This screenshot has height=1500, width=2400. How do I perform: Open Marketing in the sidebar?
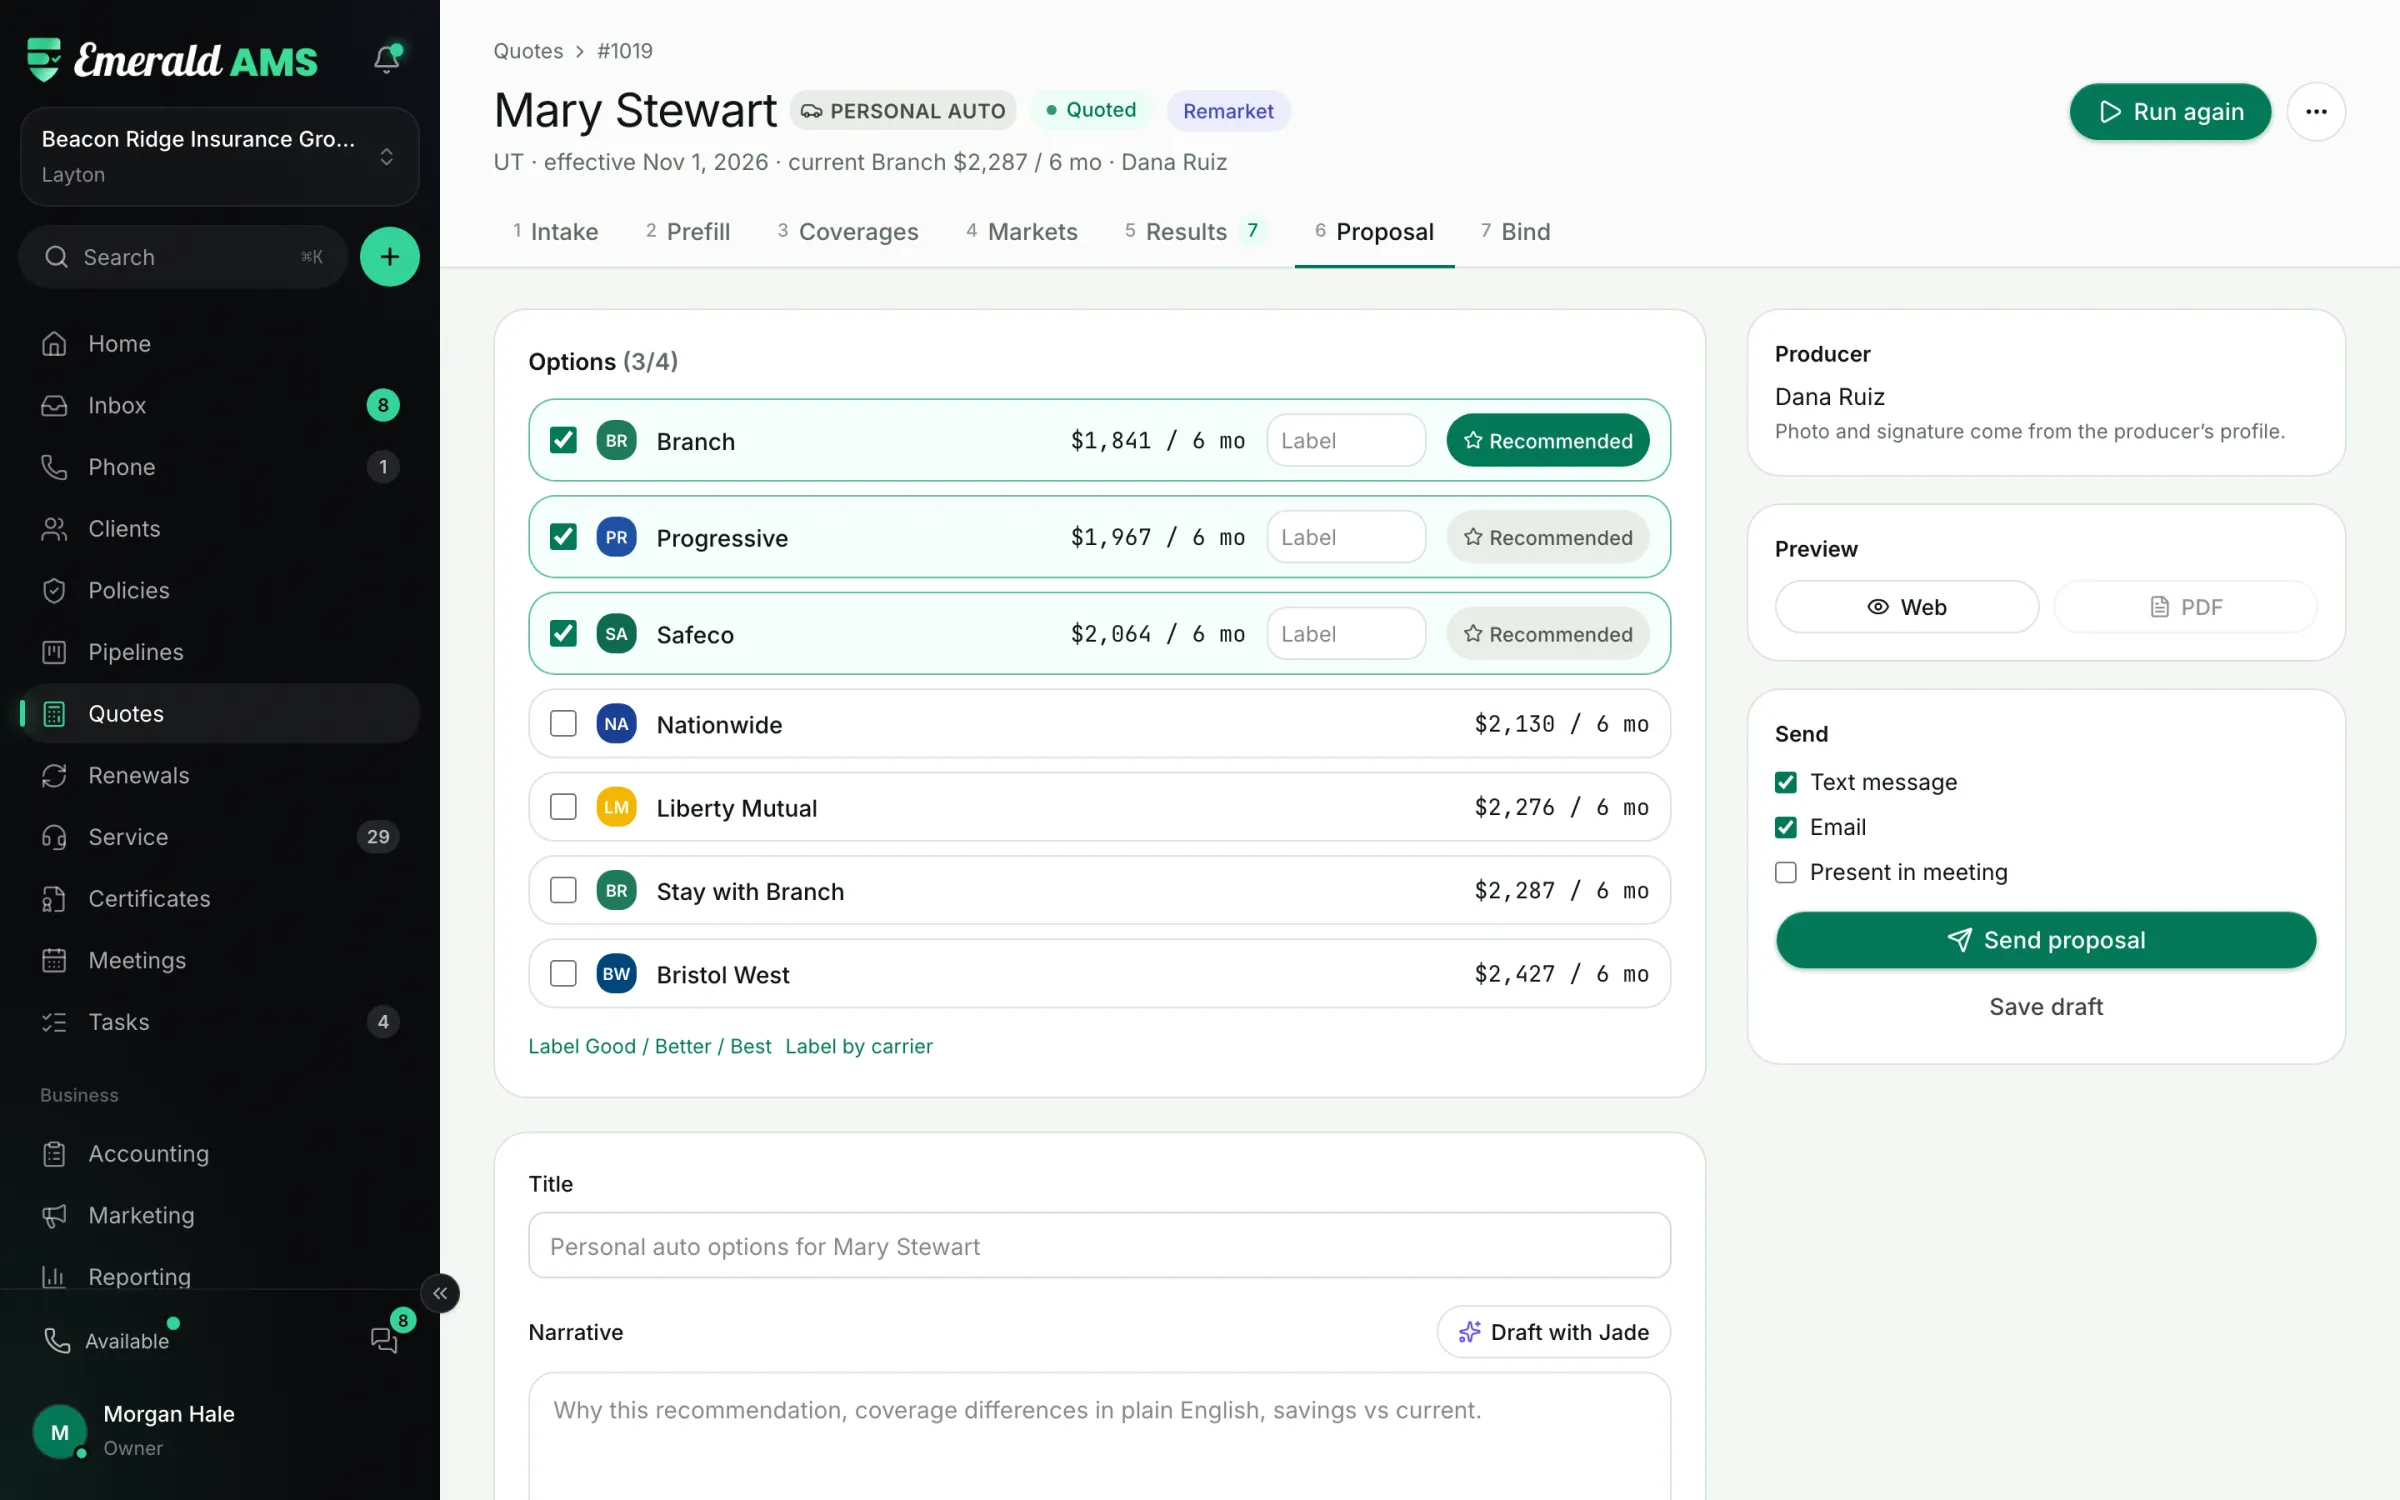coord(219,1215)
